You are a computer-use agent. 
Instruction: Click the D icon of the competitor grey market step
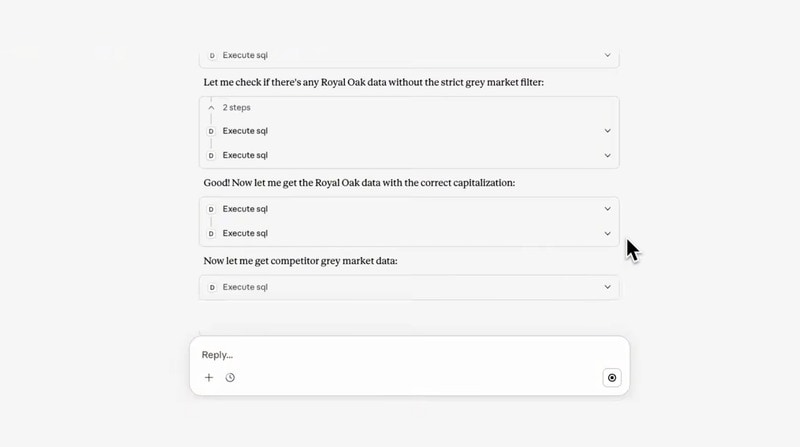coord(211,288)
